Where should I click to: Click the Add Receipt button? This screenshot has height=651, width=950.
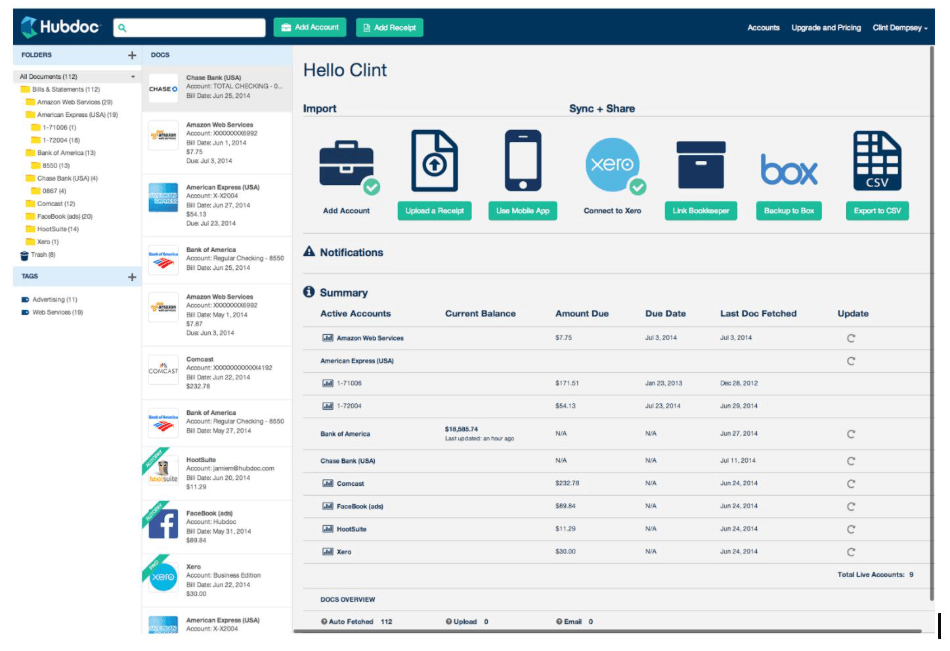[x=390, y=27]
